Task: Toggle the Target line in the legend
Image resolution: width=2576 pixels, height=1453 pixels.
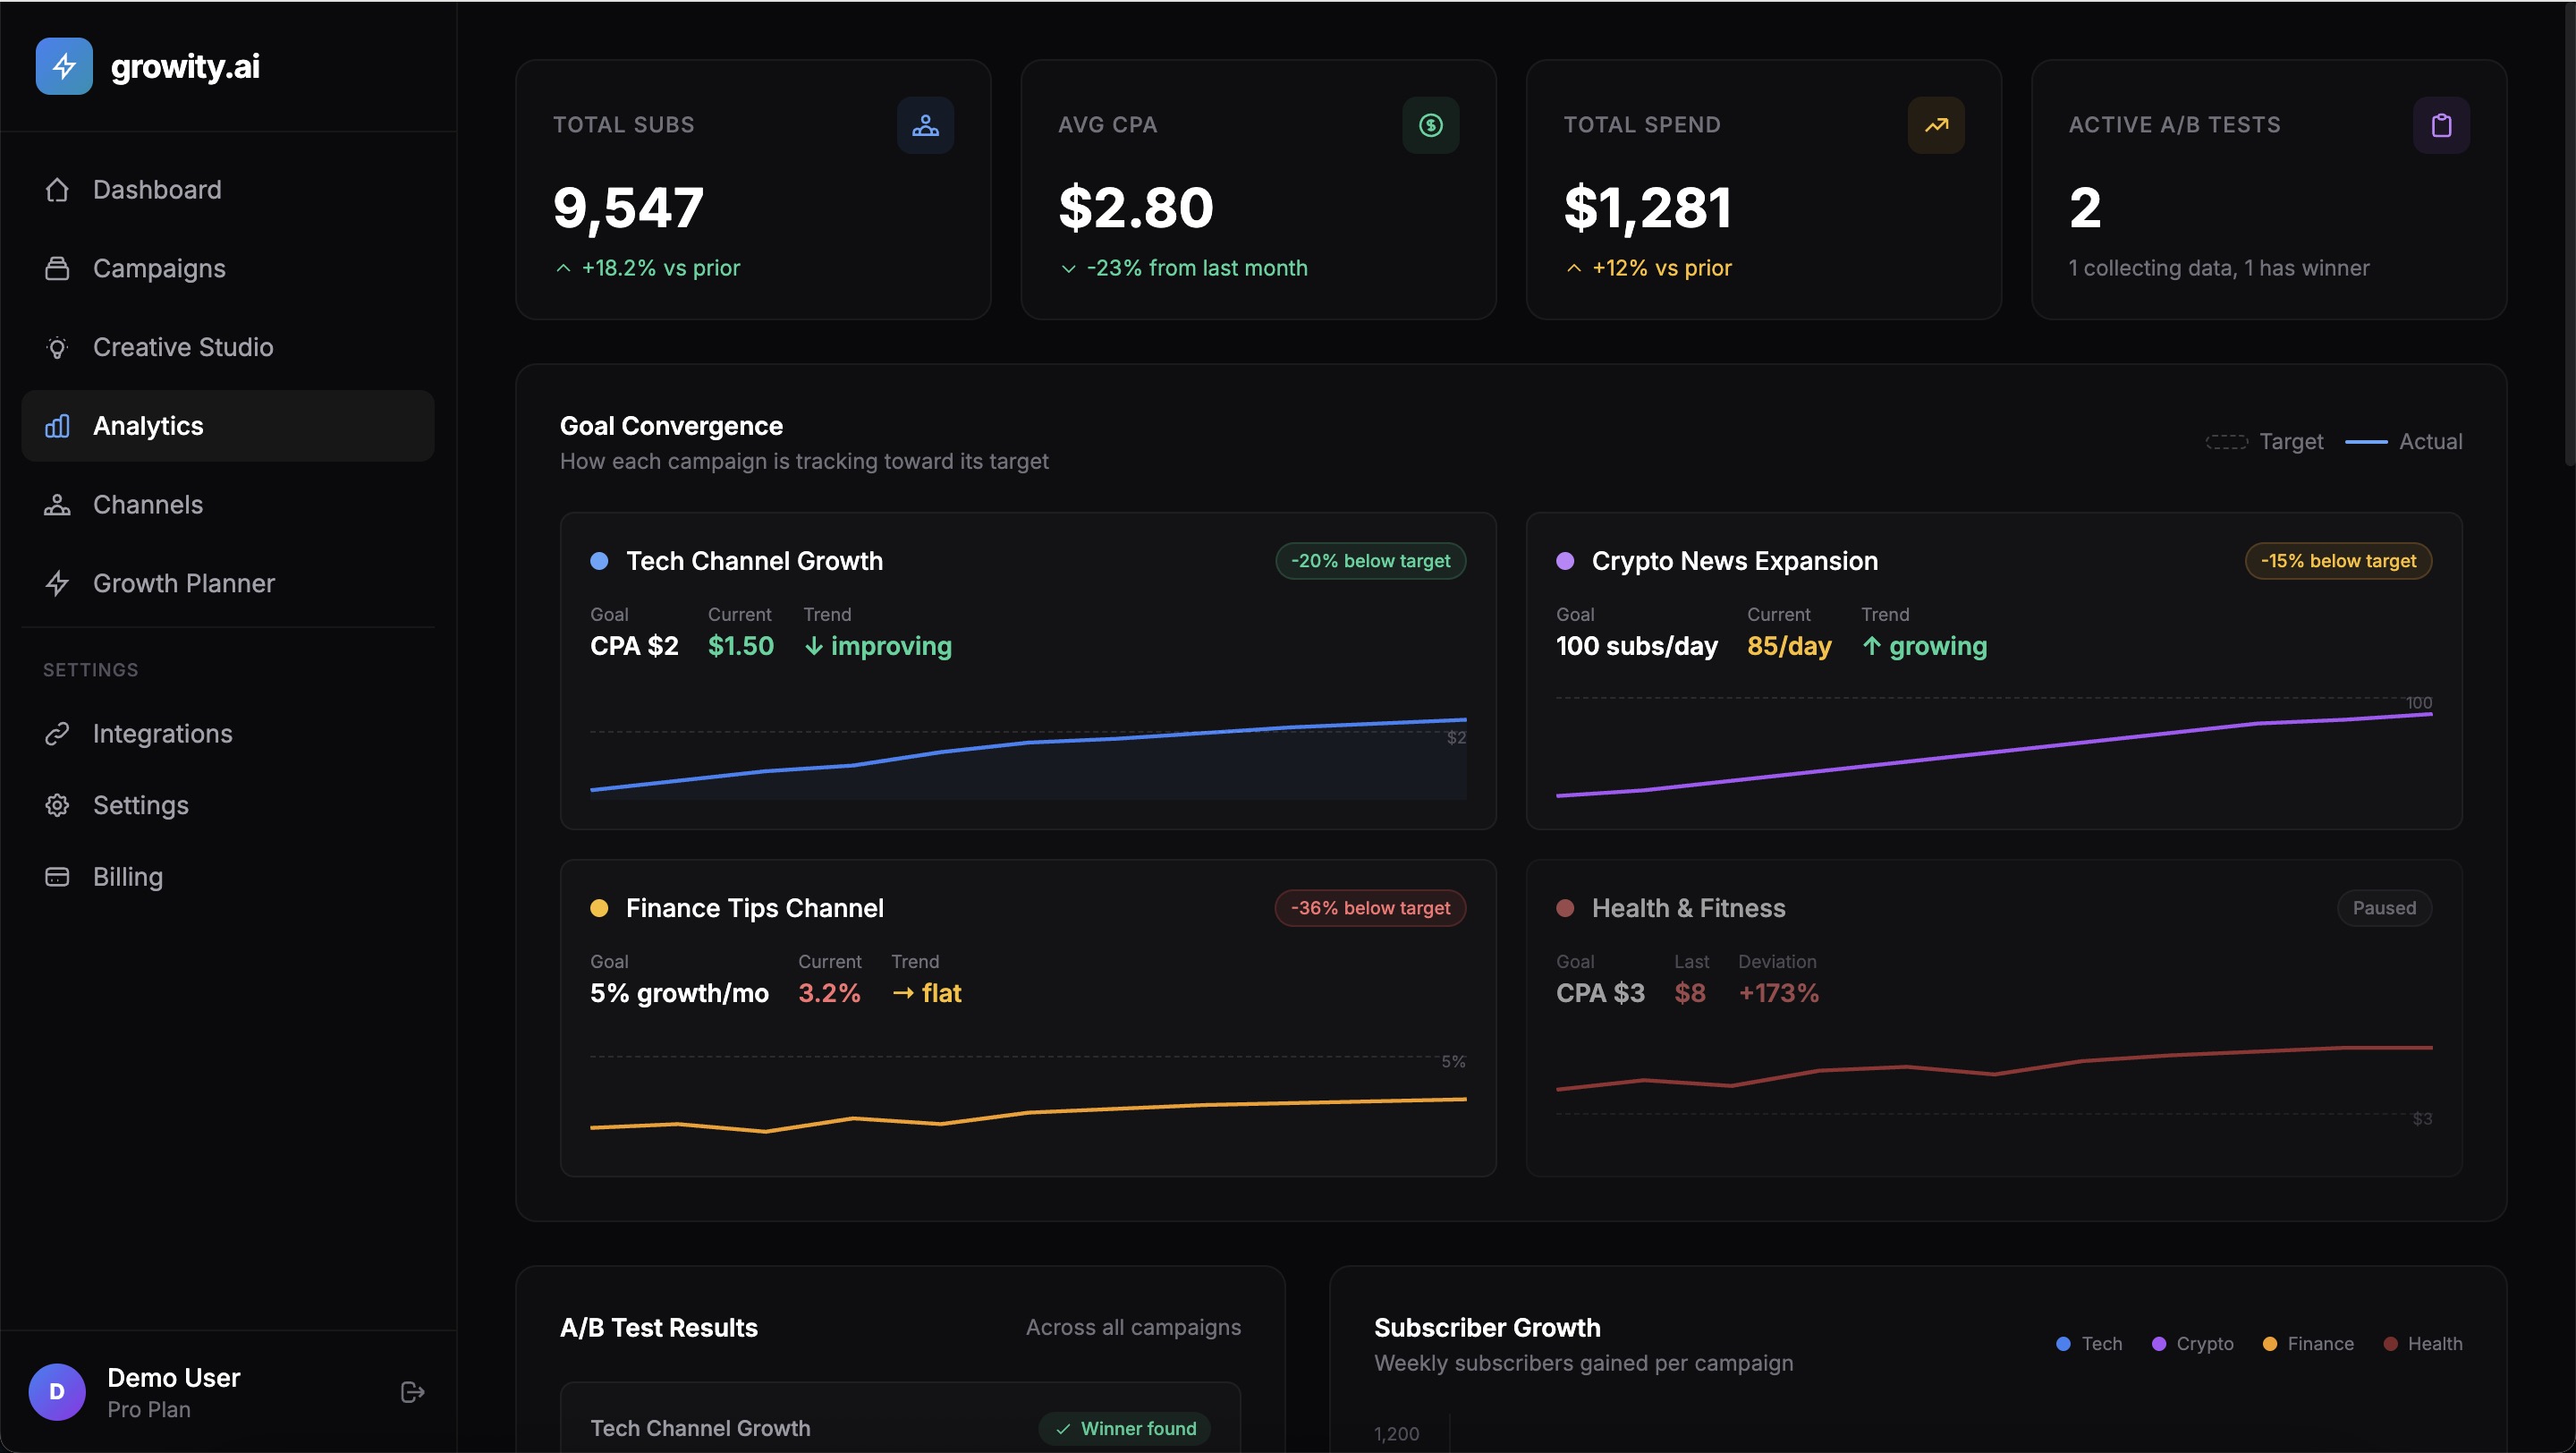Action: point(2265,441)
